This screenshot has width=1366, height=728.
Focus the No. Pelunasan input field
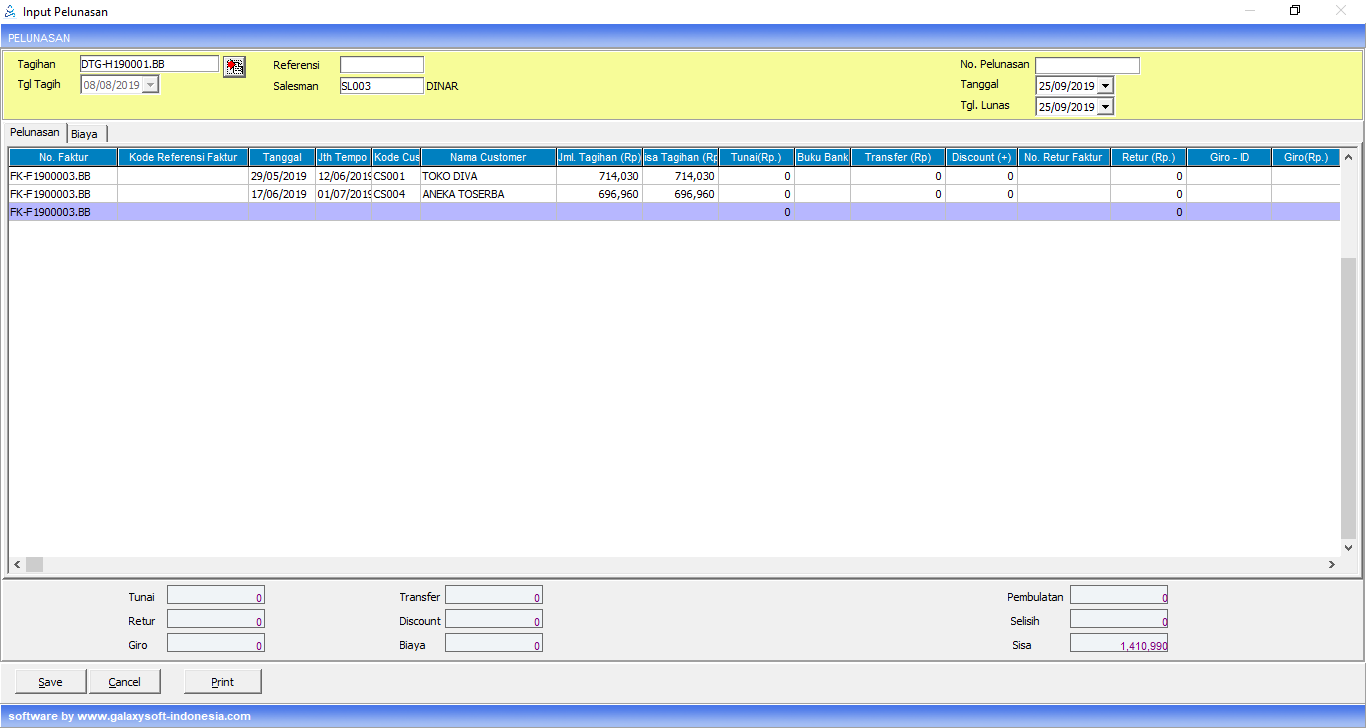coord(1087,66)
